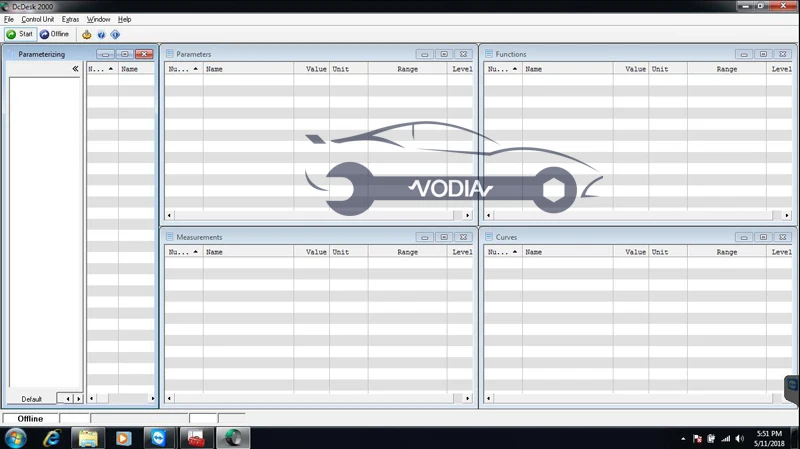Click the Functions window title icon
This screenshot has width=800, height=449.
point(489,54)
